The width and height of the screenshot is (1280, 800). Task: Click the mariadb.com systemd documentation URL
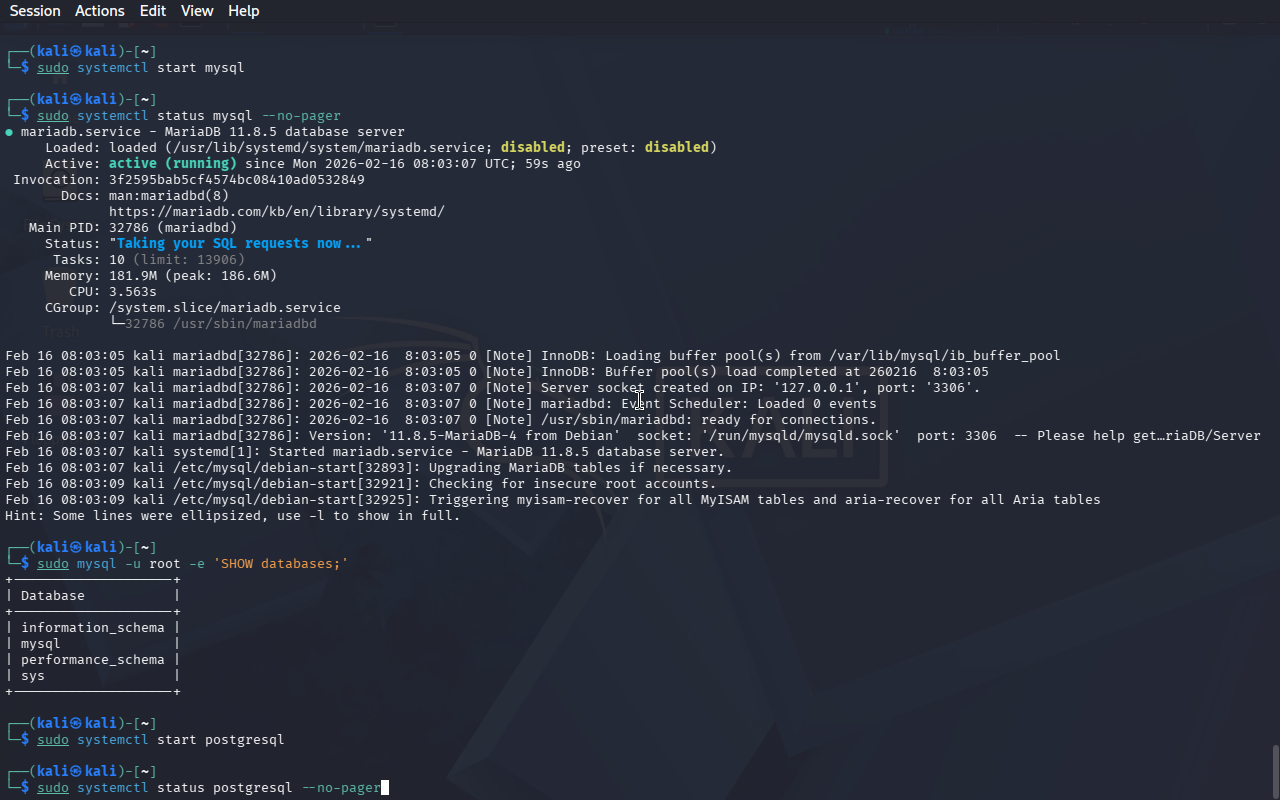coord(276,212)
